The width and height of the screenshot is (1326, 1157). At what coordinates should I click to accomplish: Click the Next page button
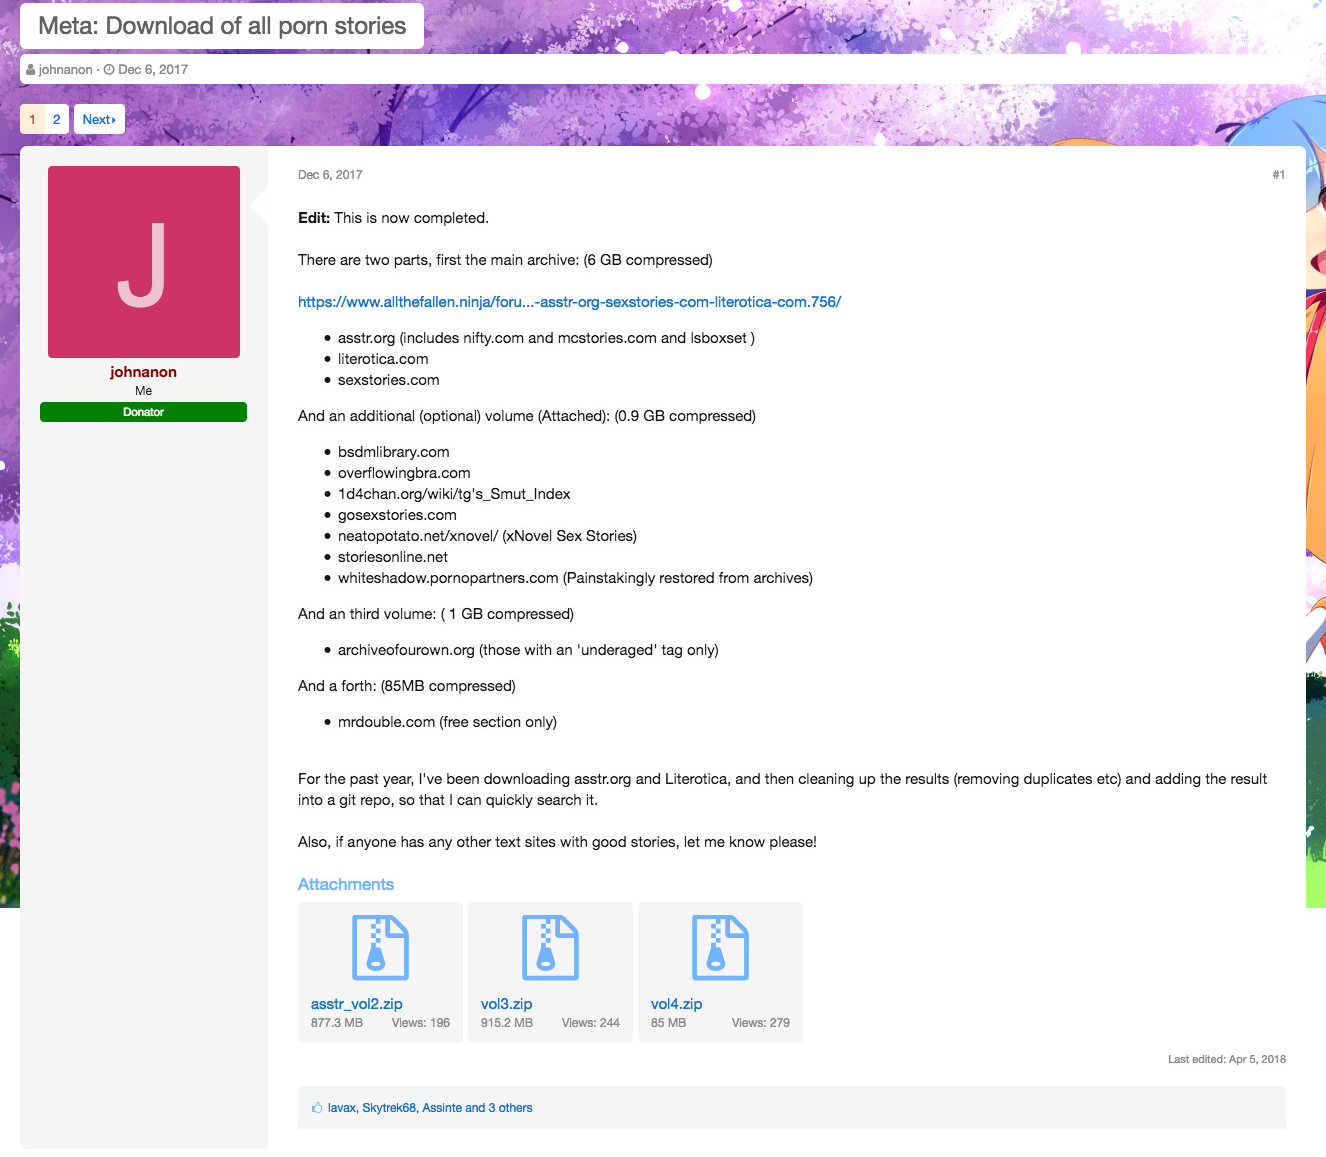pyautogui.click(x=99, y=120)
